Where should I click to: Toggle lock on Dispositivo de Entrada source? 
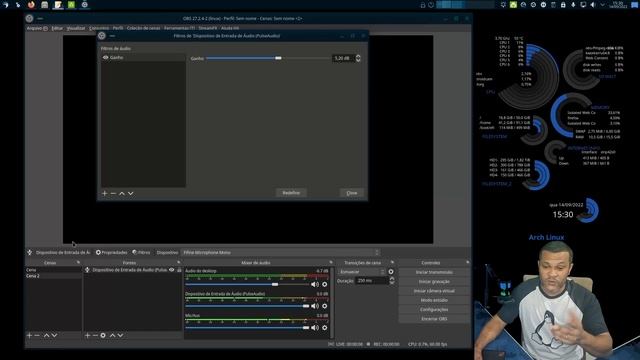[x=179, y=270]
